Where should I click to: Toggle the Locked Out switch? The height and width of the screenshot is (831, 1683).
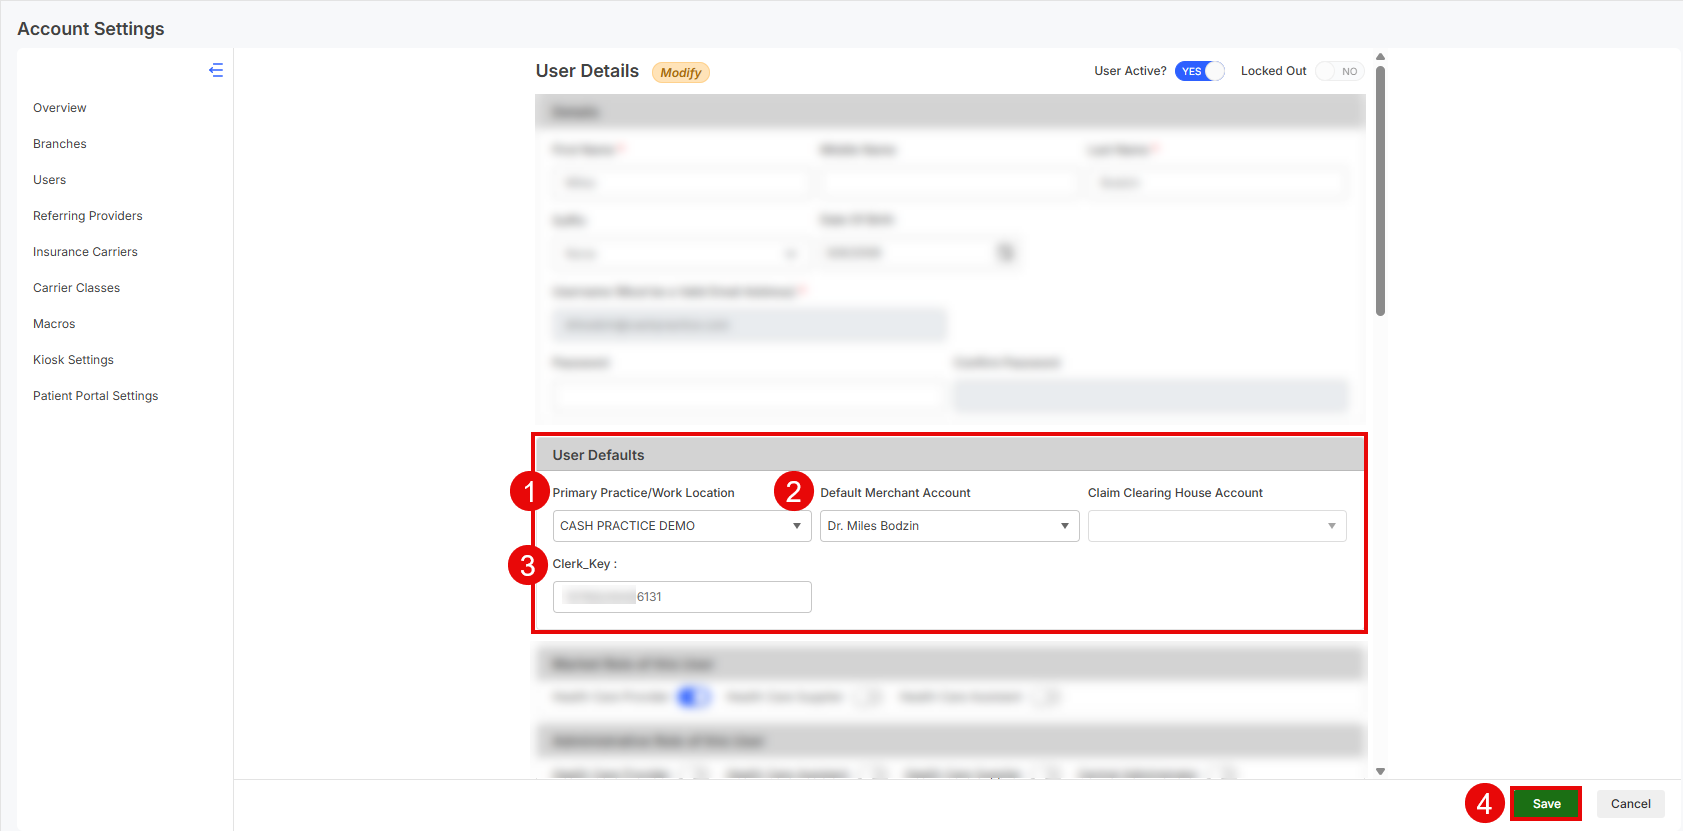click(x=1340, y=71)
